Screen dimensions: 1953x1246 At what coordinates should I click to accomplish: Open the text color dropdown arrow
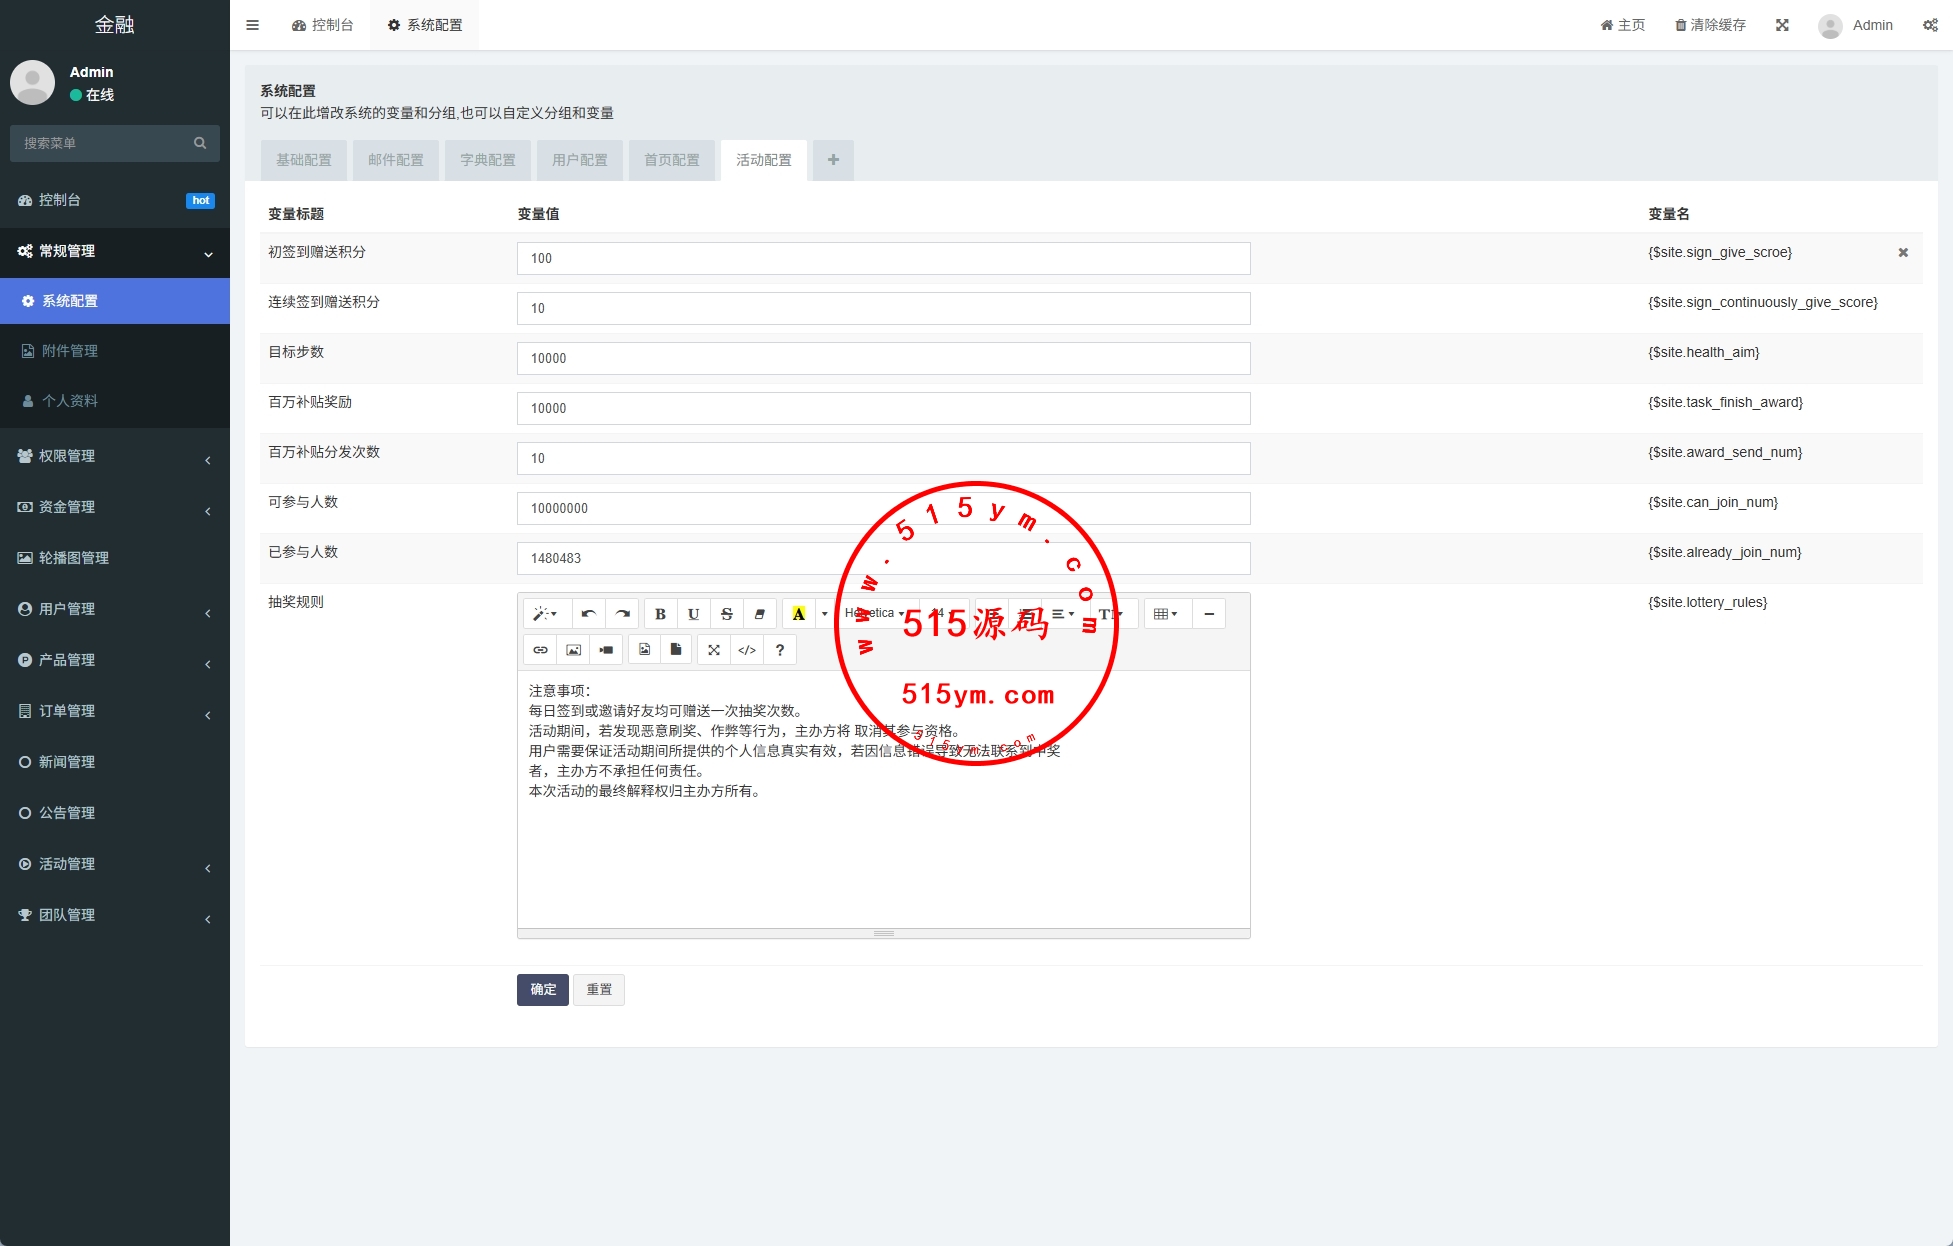(x=825, y=614)
